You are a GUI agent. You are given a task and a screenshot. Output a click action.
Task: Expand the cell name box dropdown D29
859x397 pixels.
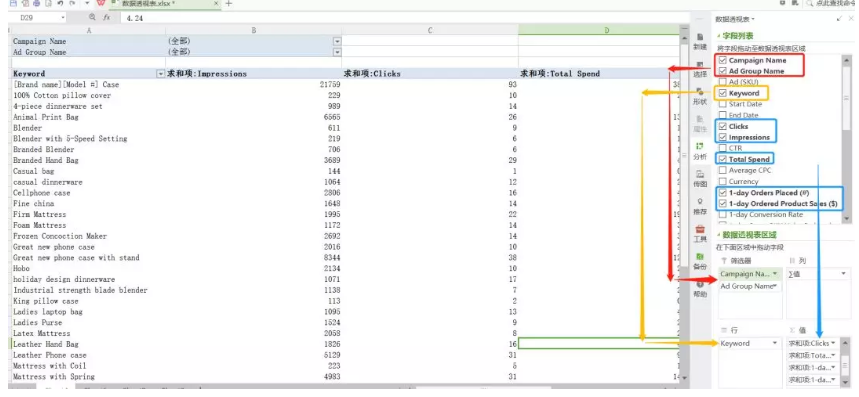pos(63,18)
